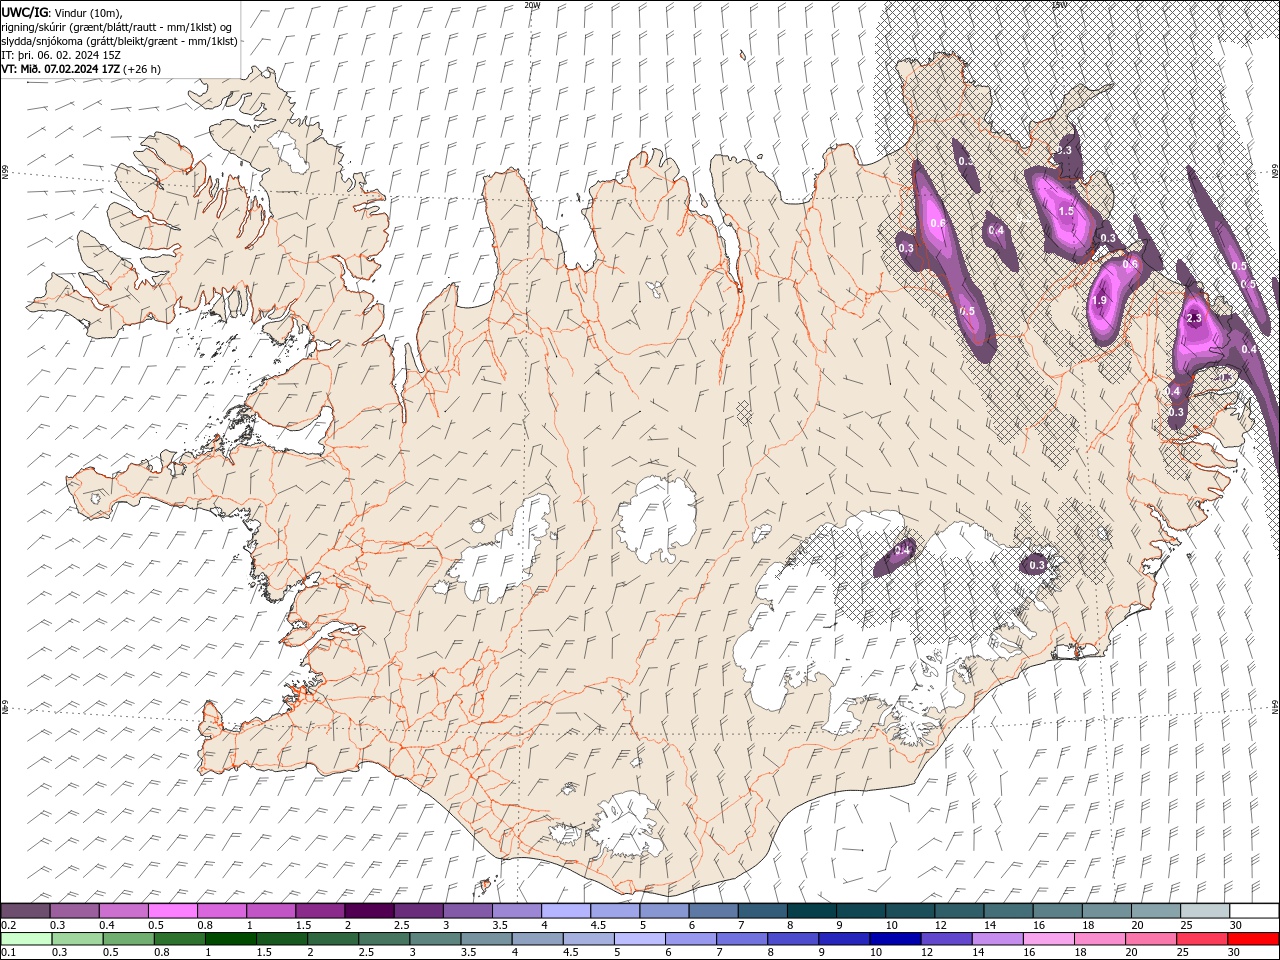Select the 'rigning/skúrir' legend description line
Screen dimensions: 1280x960
point(118,27)
